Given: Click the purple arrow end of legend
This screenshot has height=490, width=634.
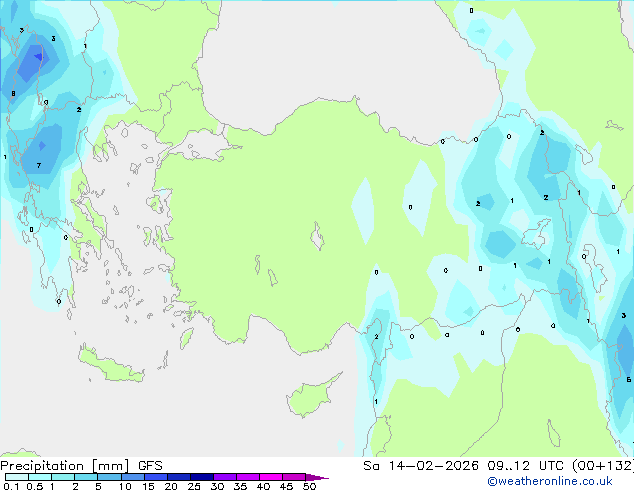Looking at the screenshot, I should click(317, 477).
